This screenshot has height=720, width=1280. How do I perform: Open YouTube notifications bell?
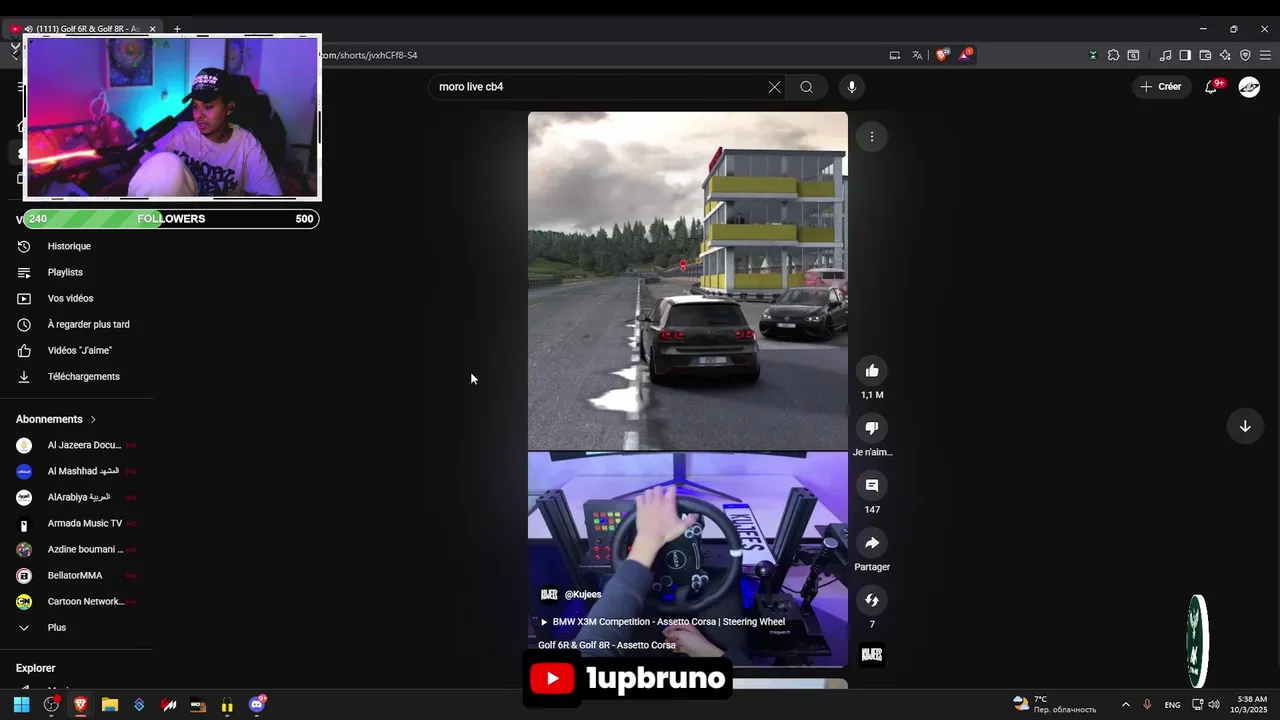(1212, 87)
